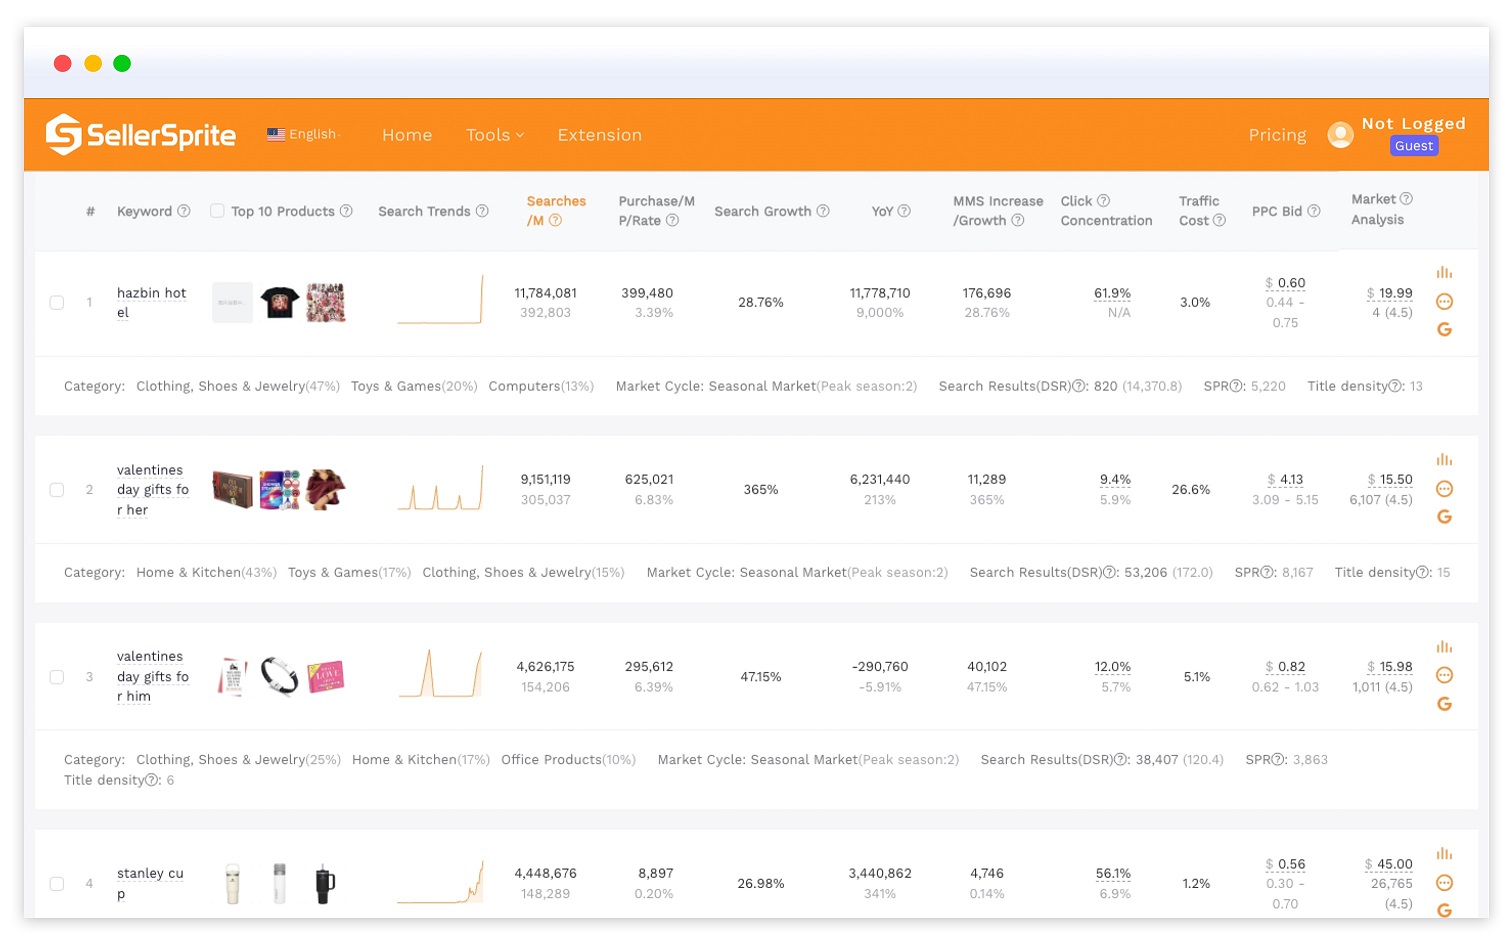Open the Extension menu item
Screen dimensions: 1512x942
point(600,135)
